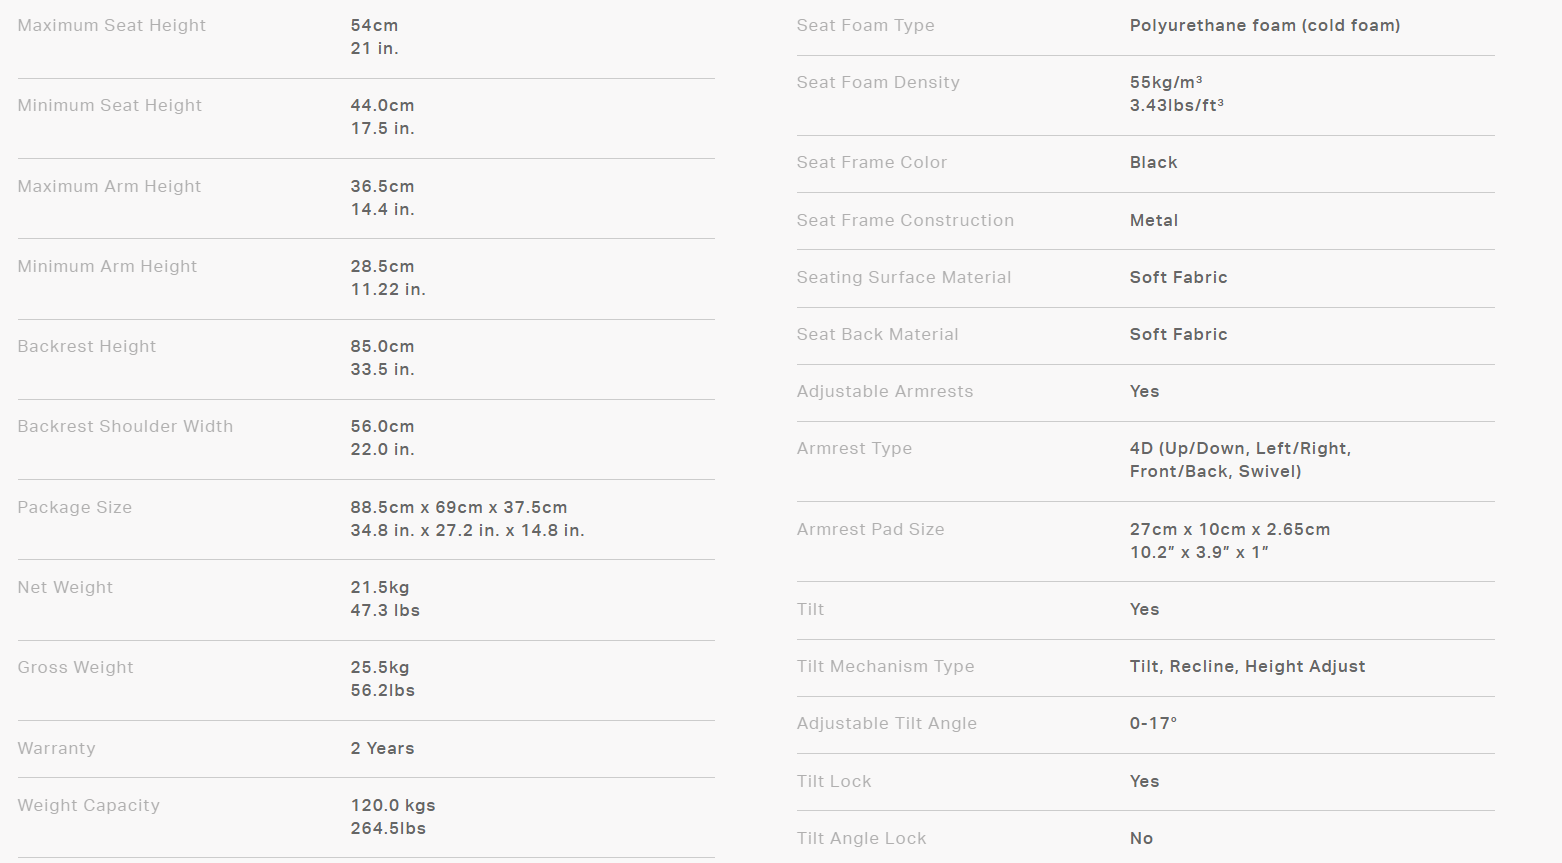This screenshot has width=1562, height=863.
Task: Click the Armrest Pad Size label
Action: tap(870, 529)
